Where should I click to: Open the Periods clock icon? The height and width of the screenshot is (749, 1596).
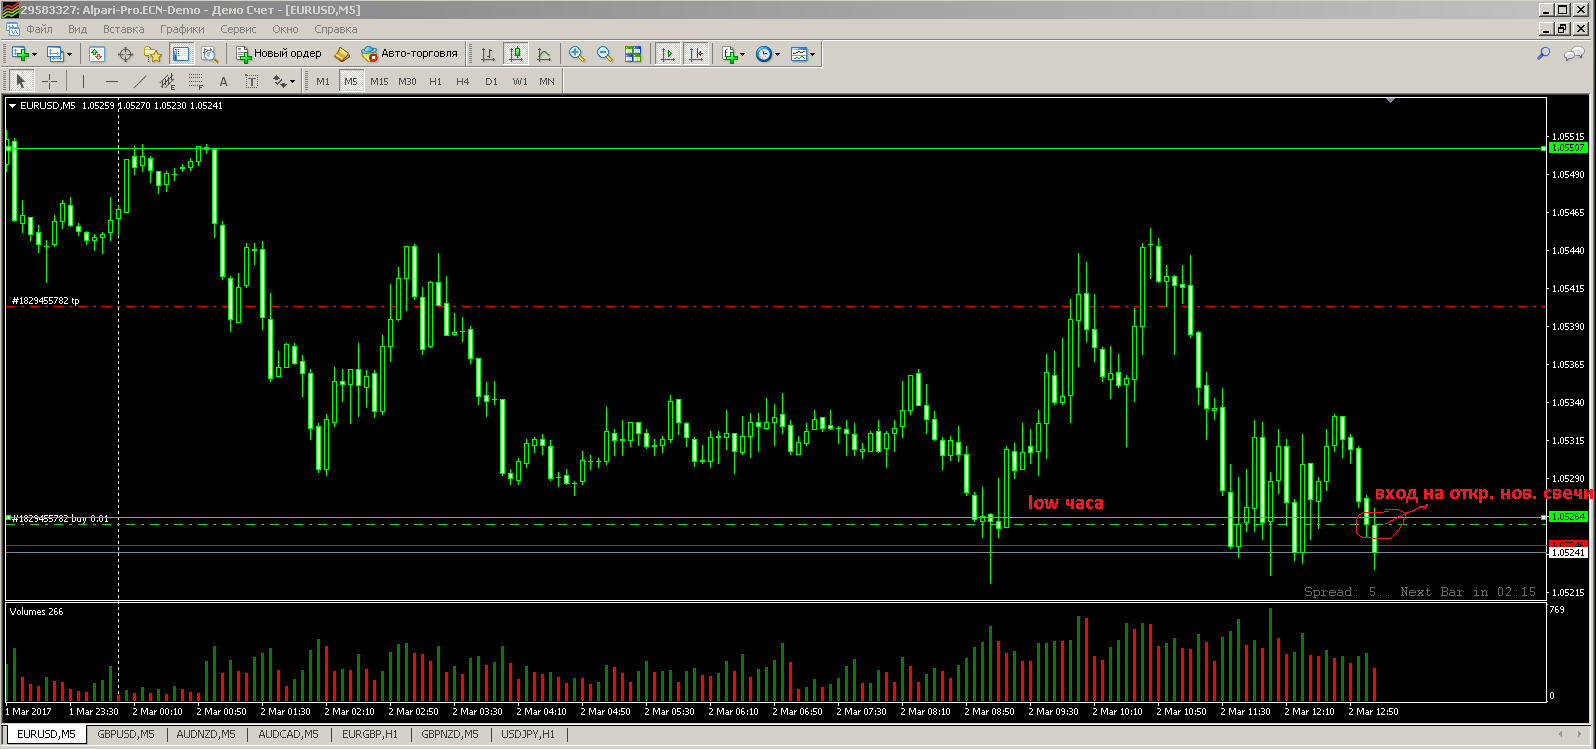point(764,54)
